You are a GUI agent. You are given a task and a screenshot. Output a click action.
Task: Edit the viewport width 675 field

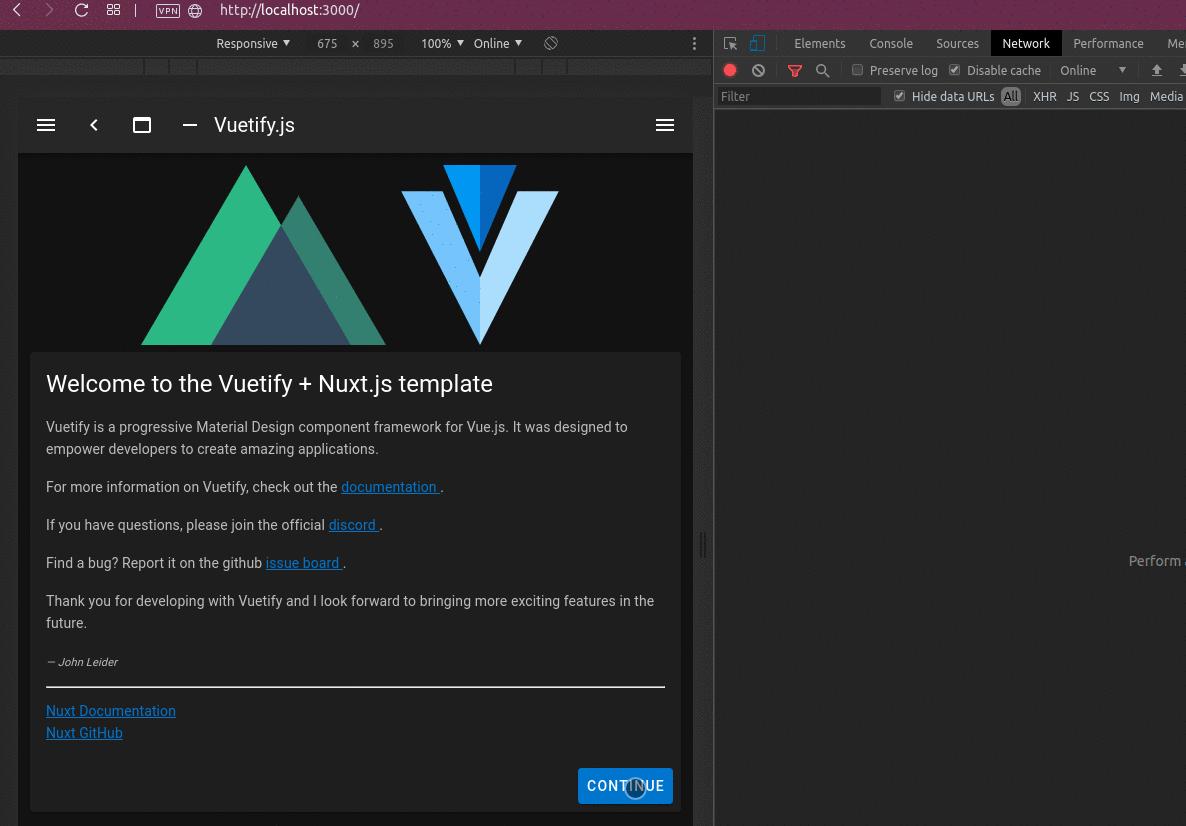click(x=327, y=44)
